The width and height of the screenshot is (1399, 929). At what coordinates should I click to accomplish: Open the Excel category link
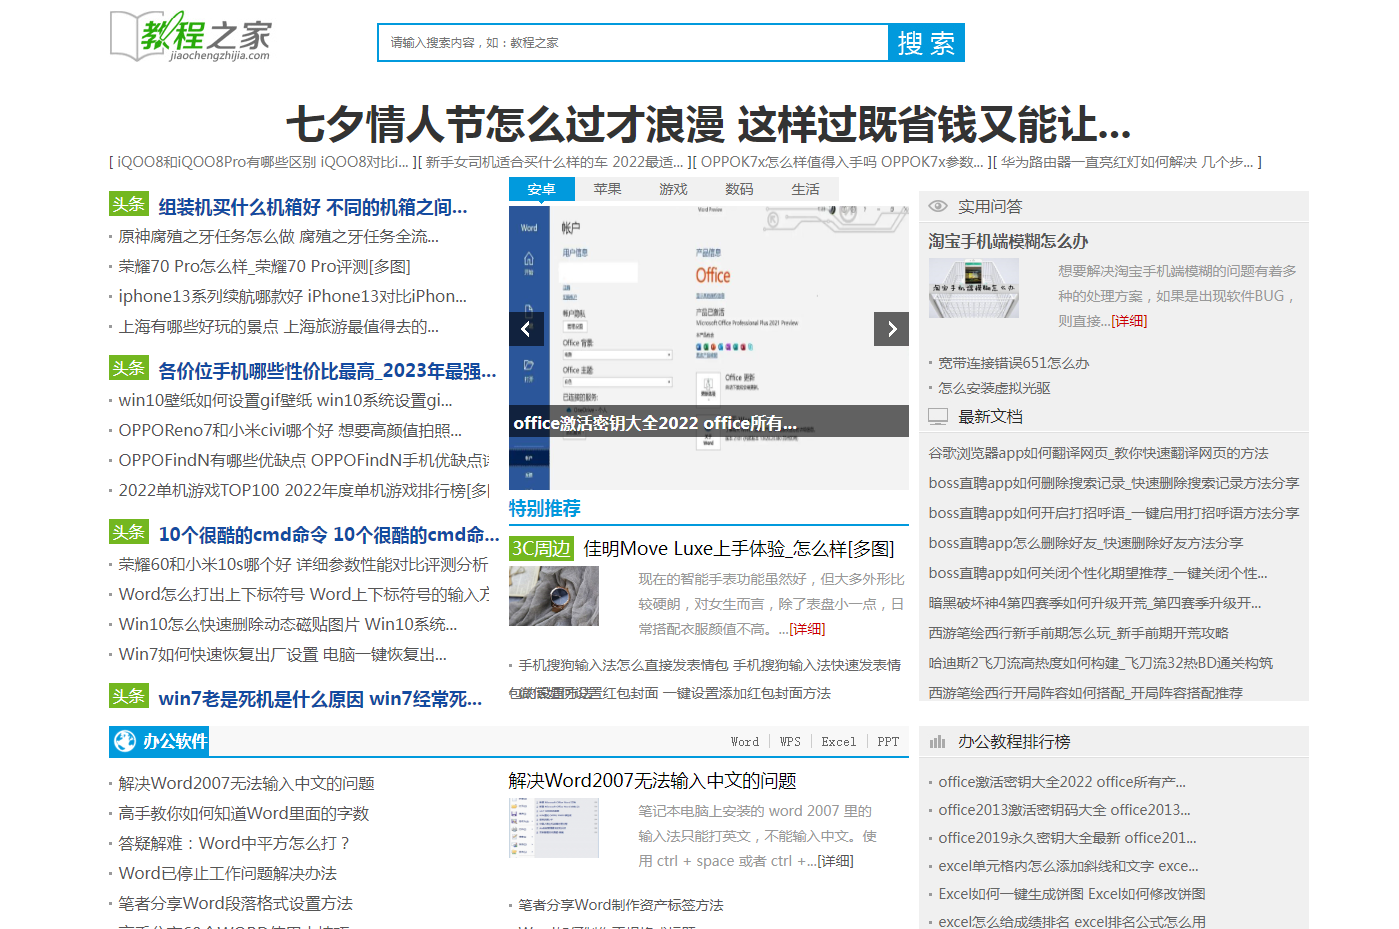(839, 742)
